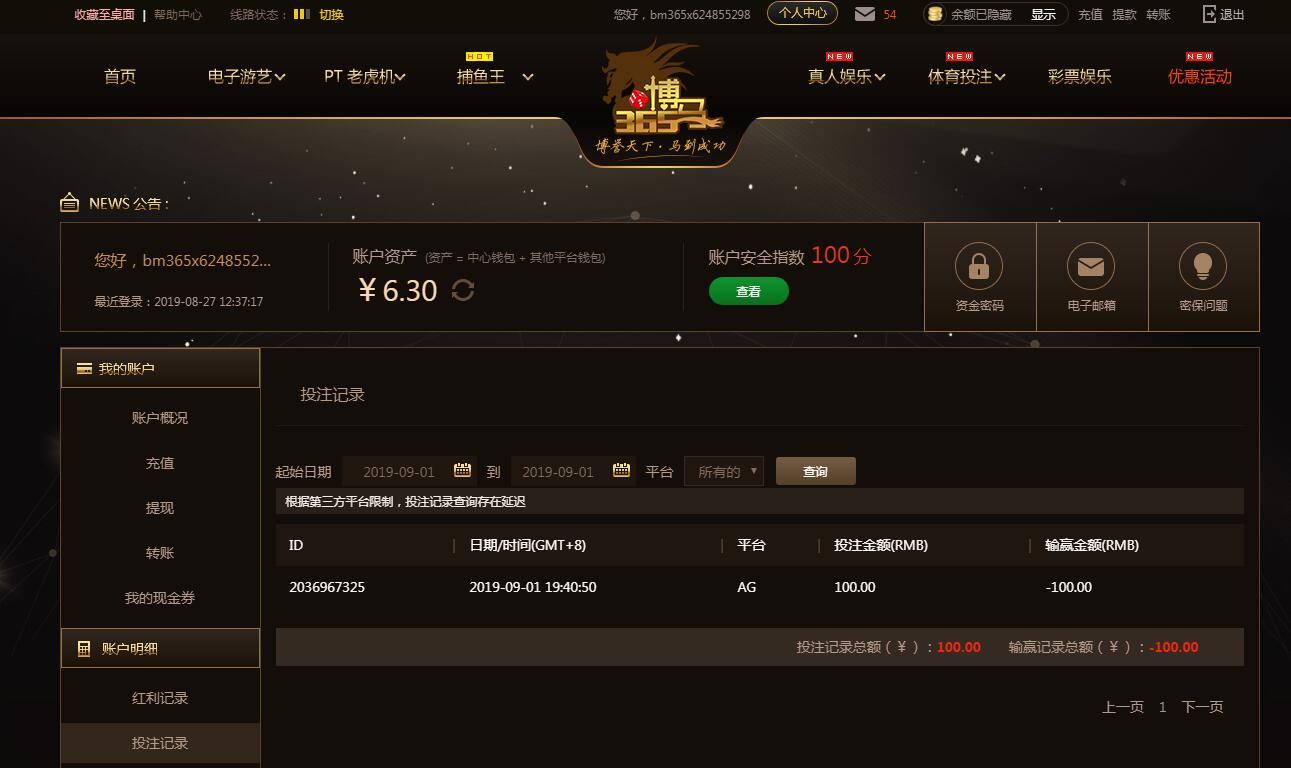
Task: Click the 退出 logout icon
Action: (x=1209, y=14)
